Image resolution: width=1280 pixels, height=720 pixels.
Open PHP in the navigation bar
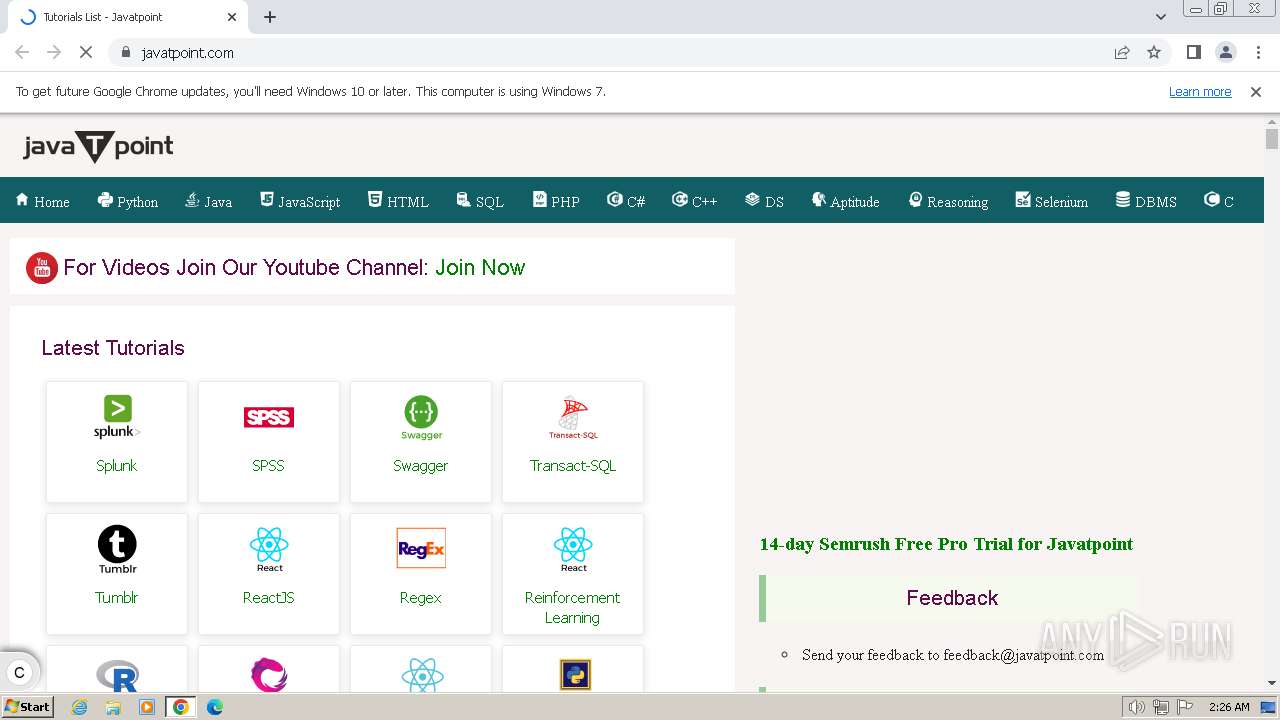coord(556,201)
